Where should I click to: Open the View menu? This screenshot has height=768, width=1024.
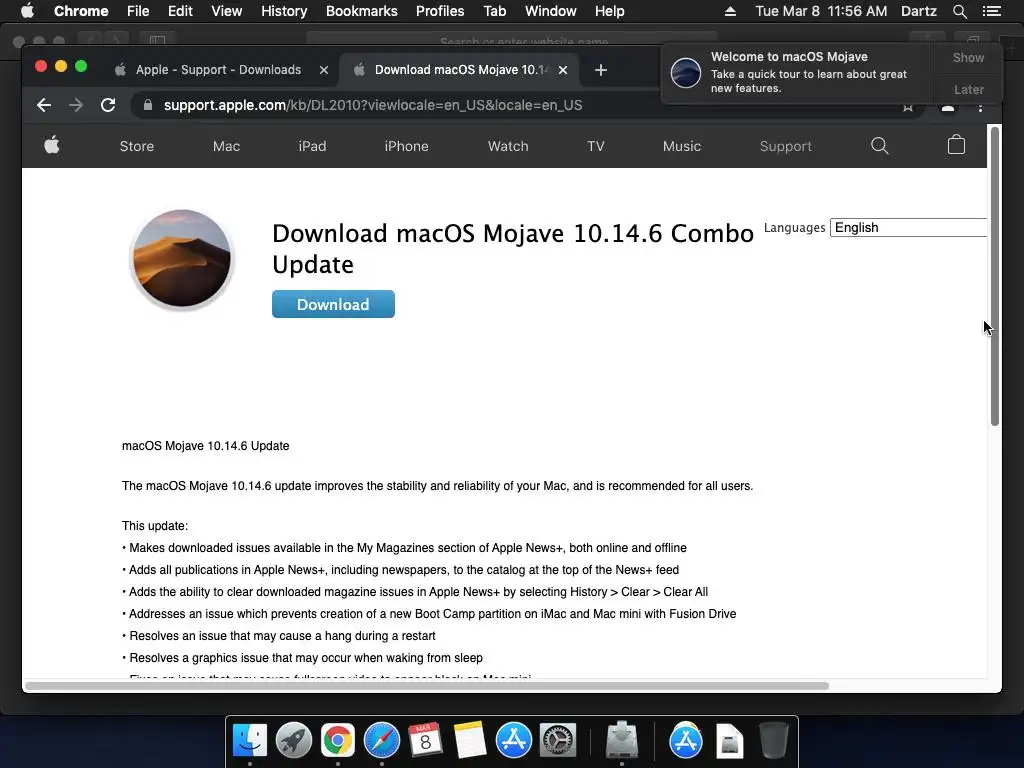(227, 11)
